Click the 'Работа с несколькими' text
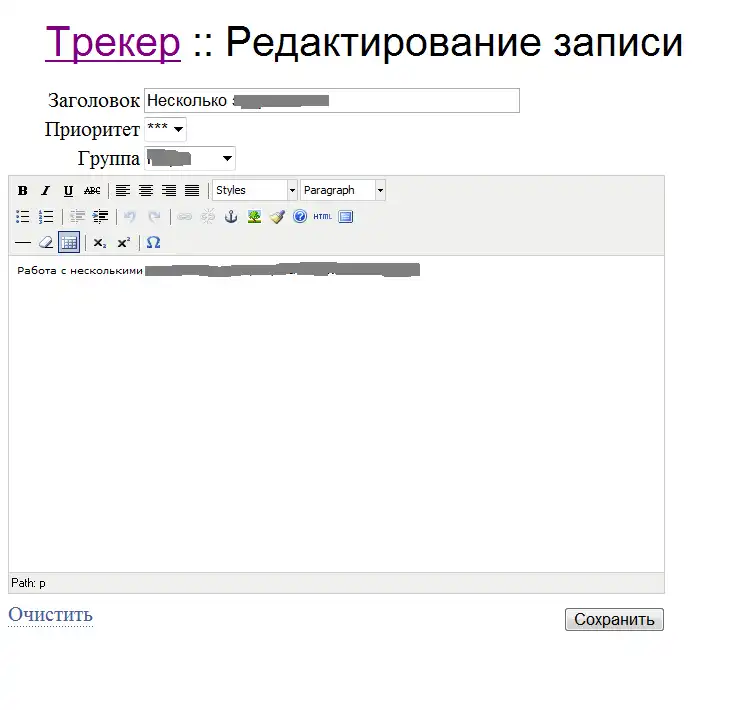The width and height of the screenshot is (740, 710). 80,270
